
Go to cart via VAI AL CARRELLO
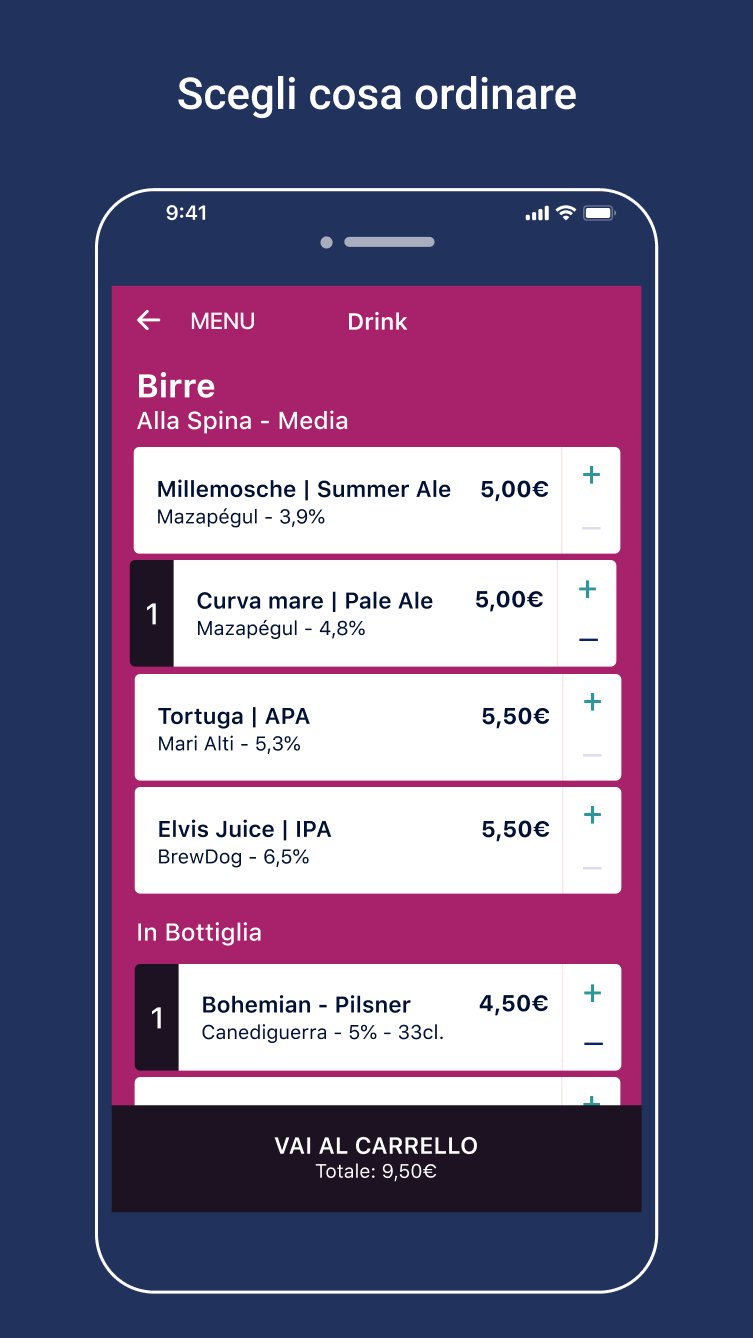click(376, 1158)
